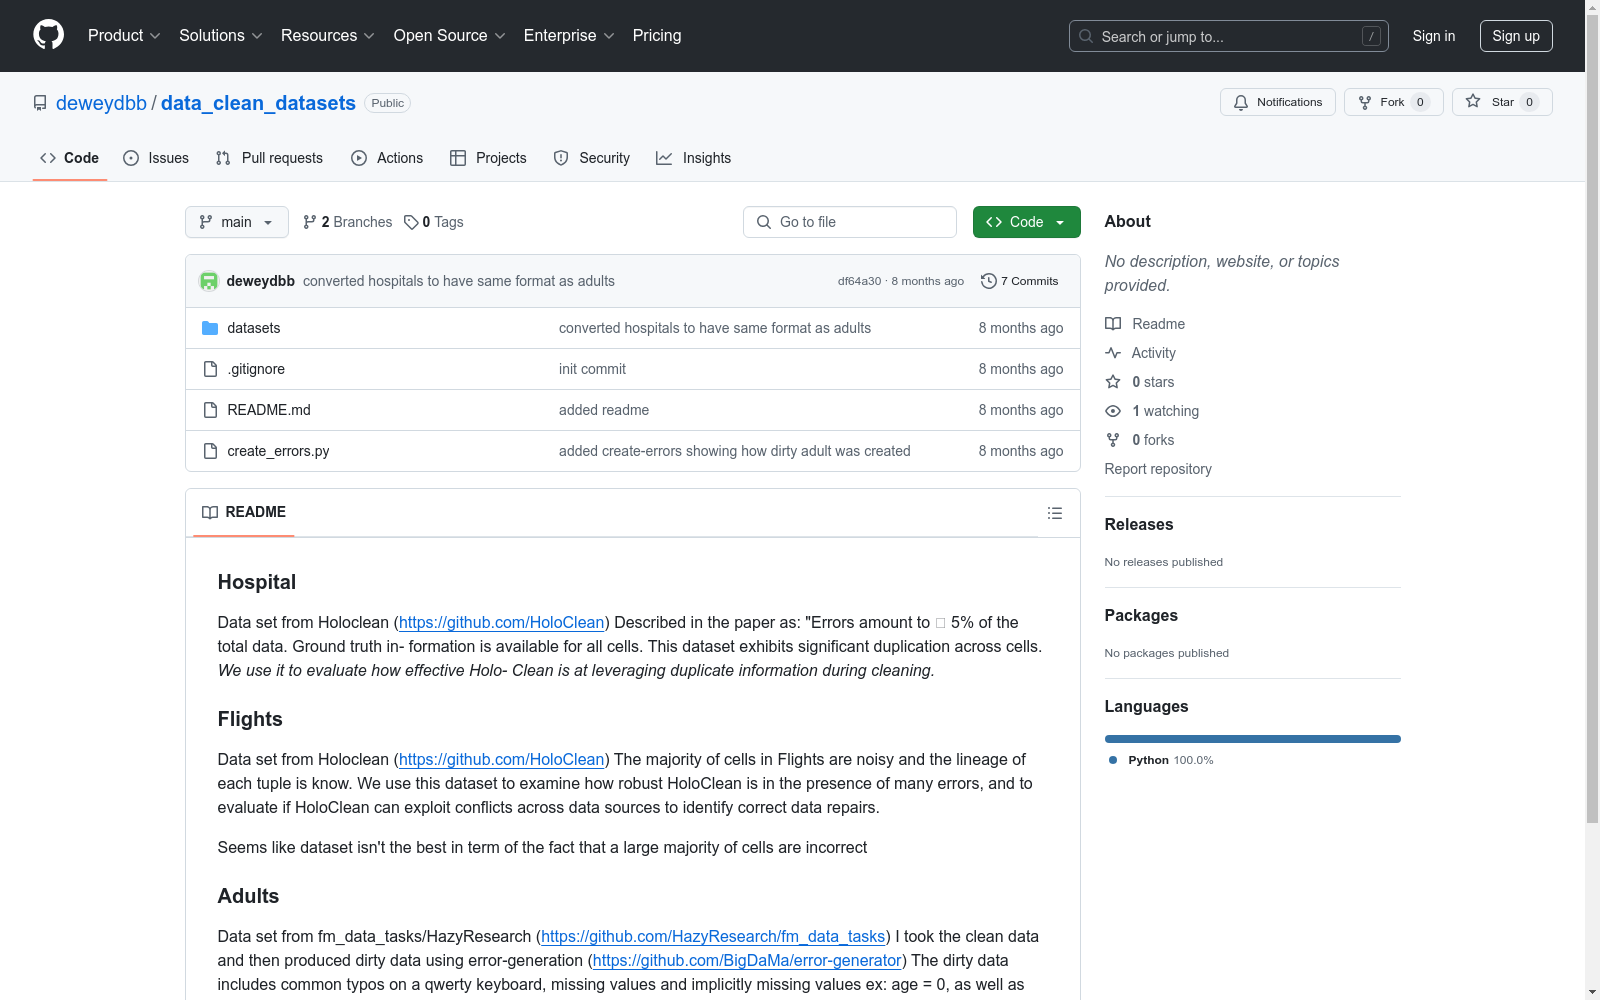Image resolution: width=1600 pixels, height=1000 pixels.
Task: Open the README outline icon
Action: tap(1054, 513)
